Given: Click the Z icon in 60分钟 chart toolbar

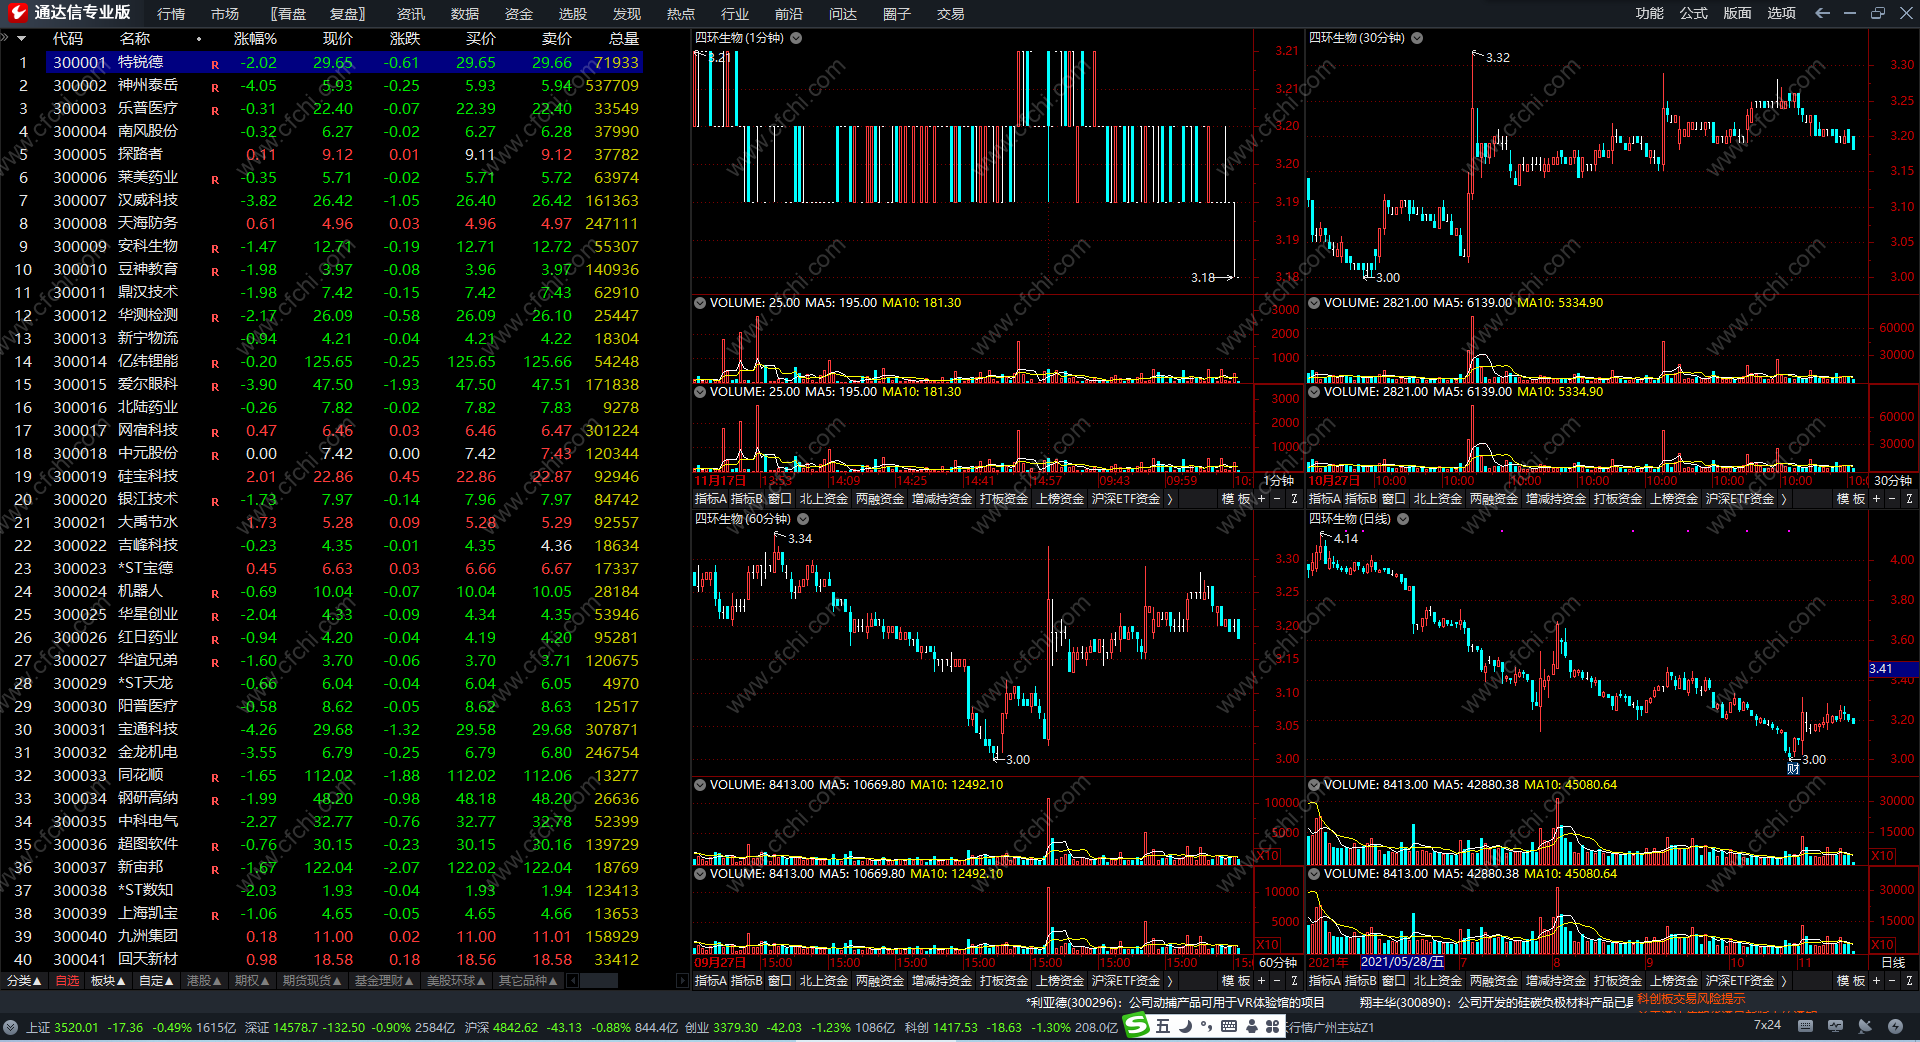Looking at the screenshot, I should pos(1294,980).
